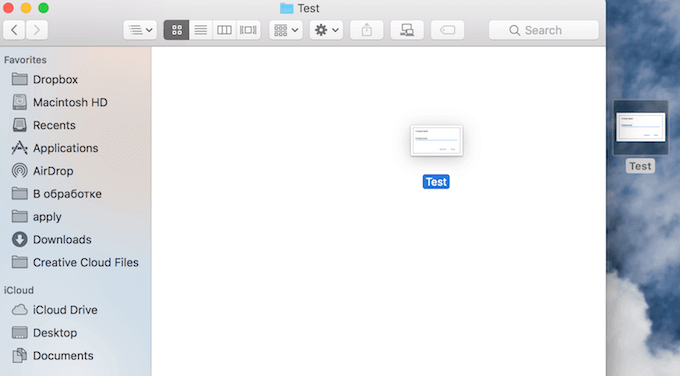Select the Test thumbnail on the desktop

point(641,128)
